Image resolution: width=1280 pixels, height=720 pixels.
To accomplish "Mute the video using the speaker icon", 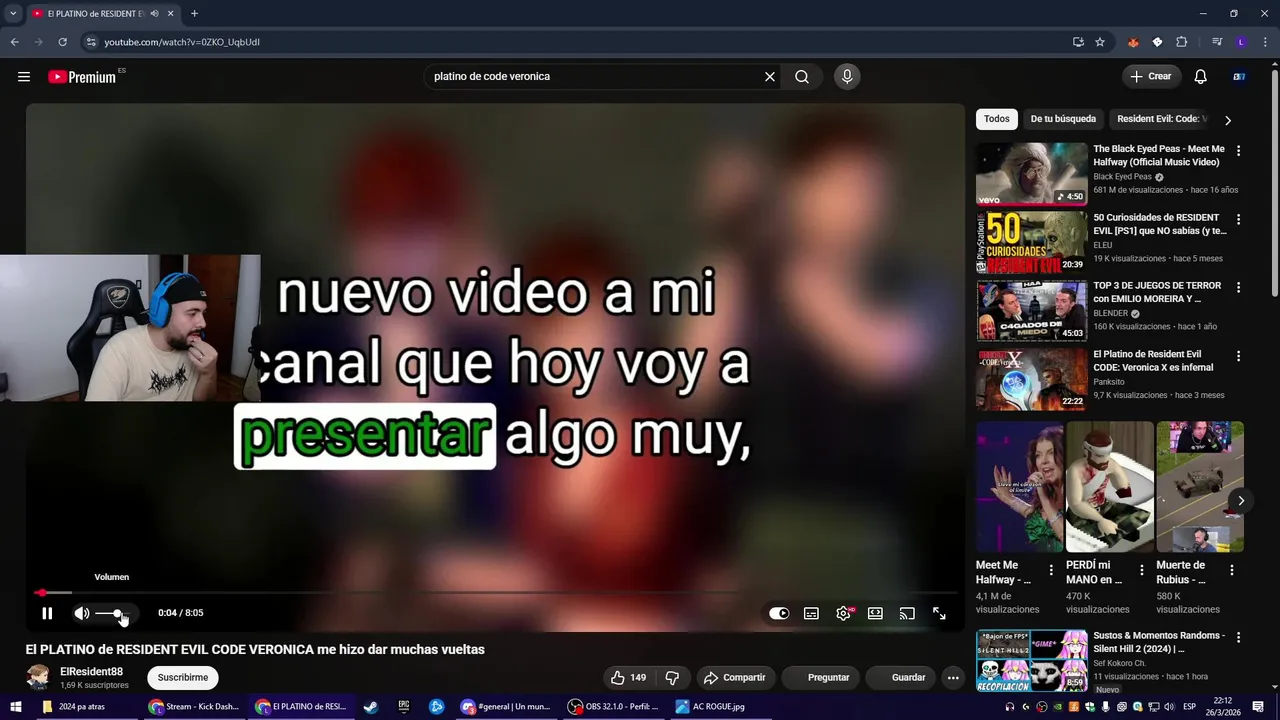I will coord(82,613).
